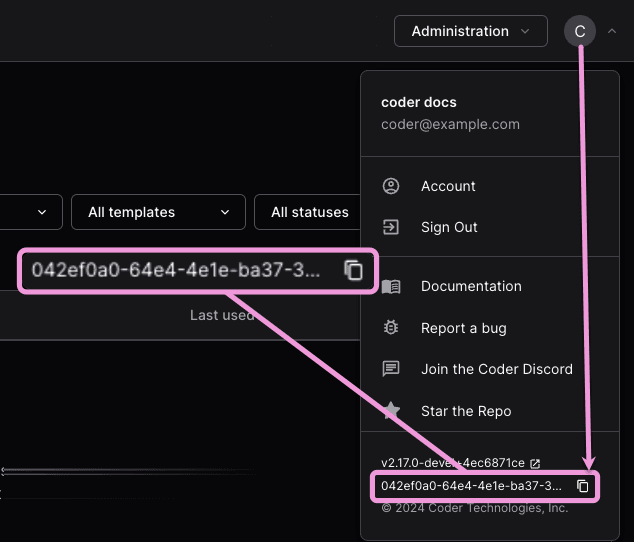634x542 pixels.
Task: Click the coder docs username
Action: coord(418,102)
